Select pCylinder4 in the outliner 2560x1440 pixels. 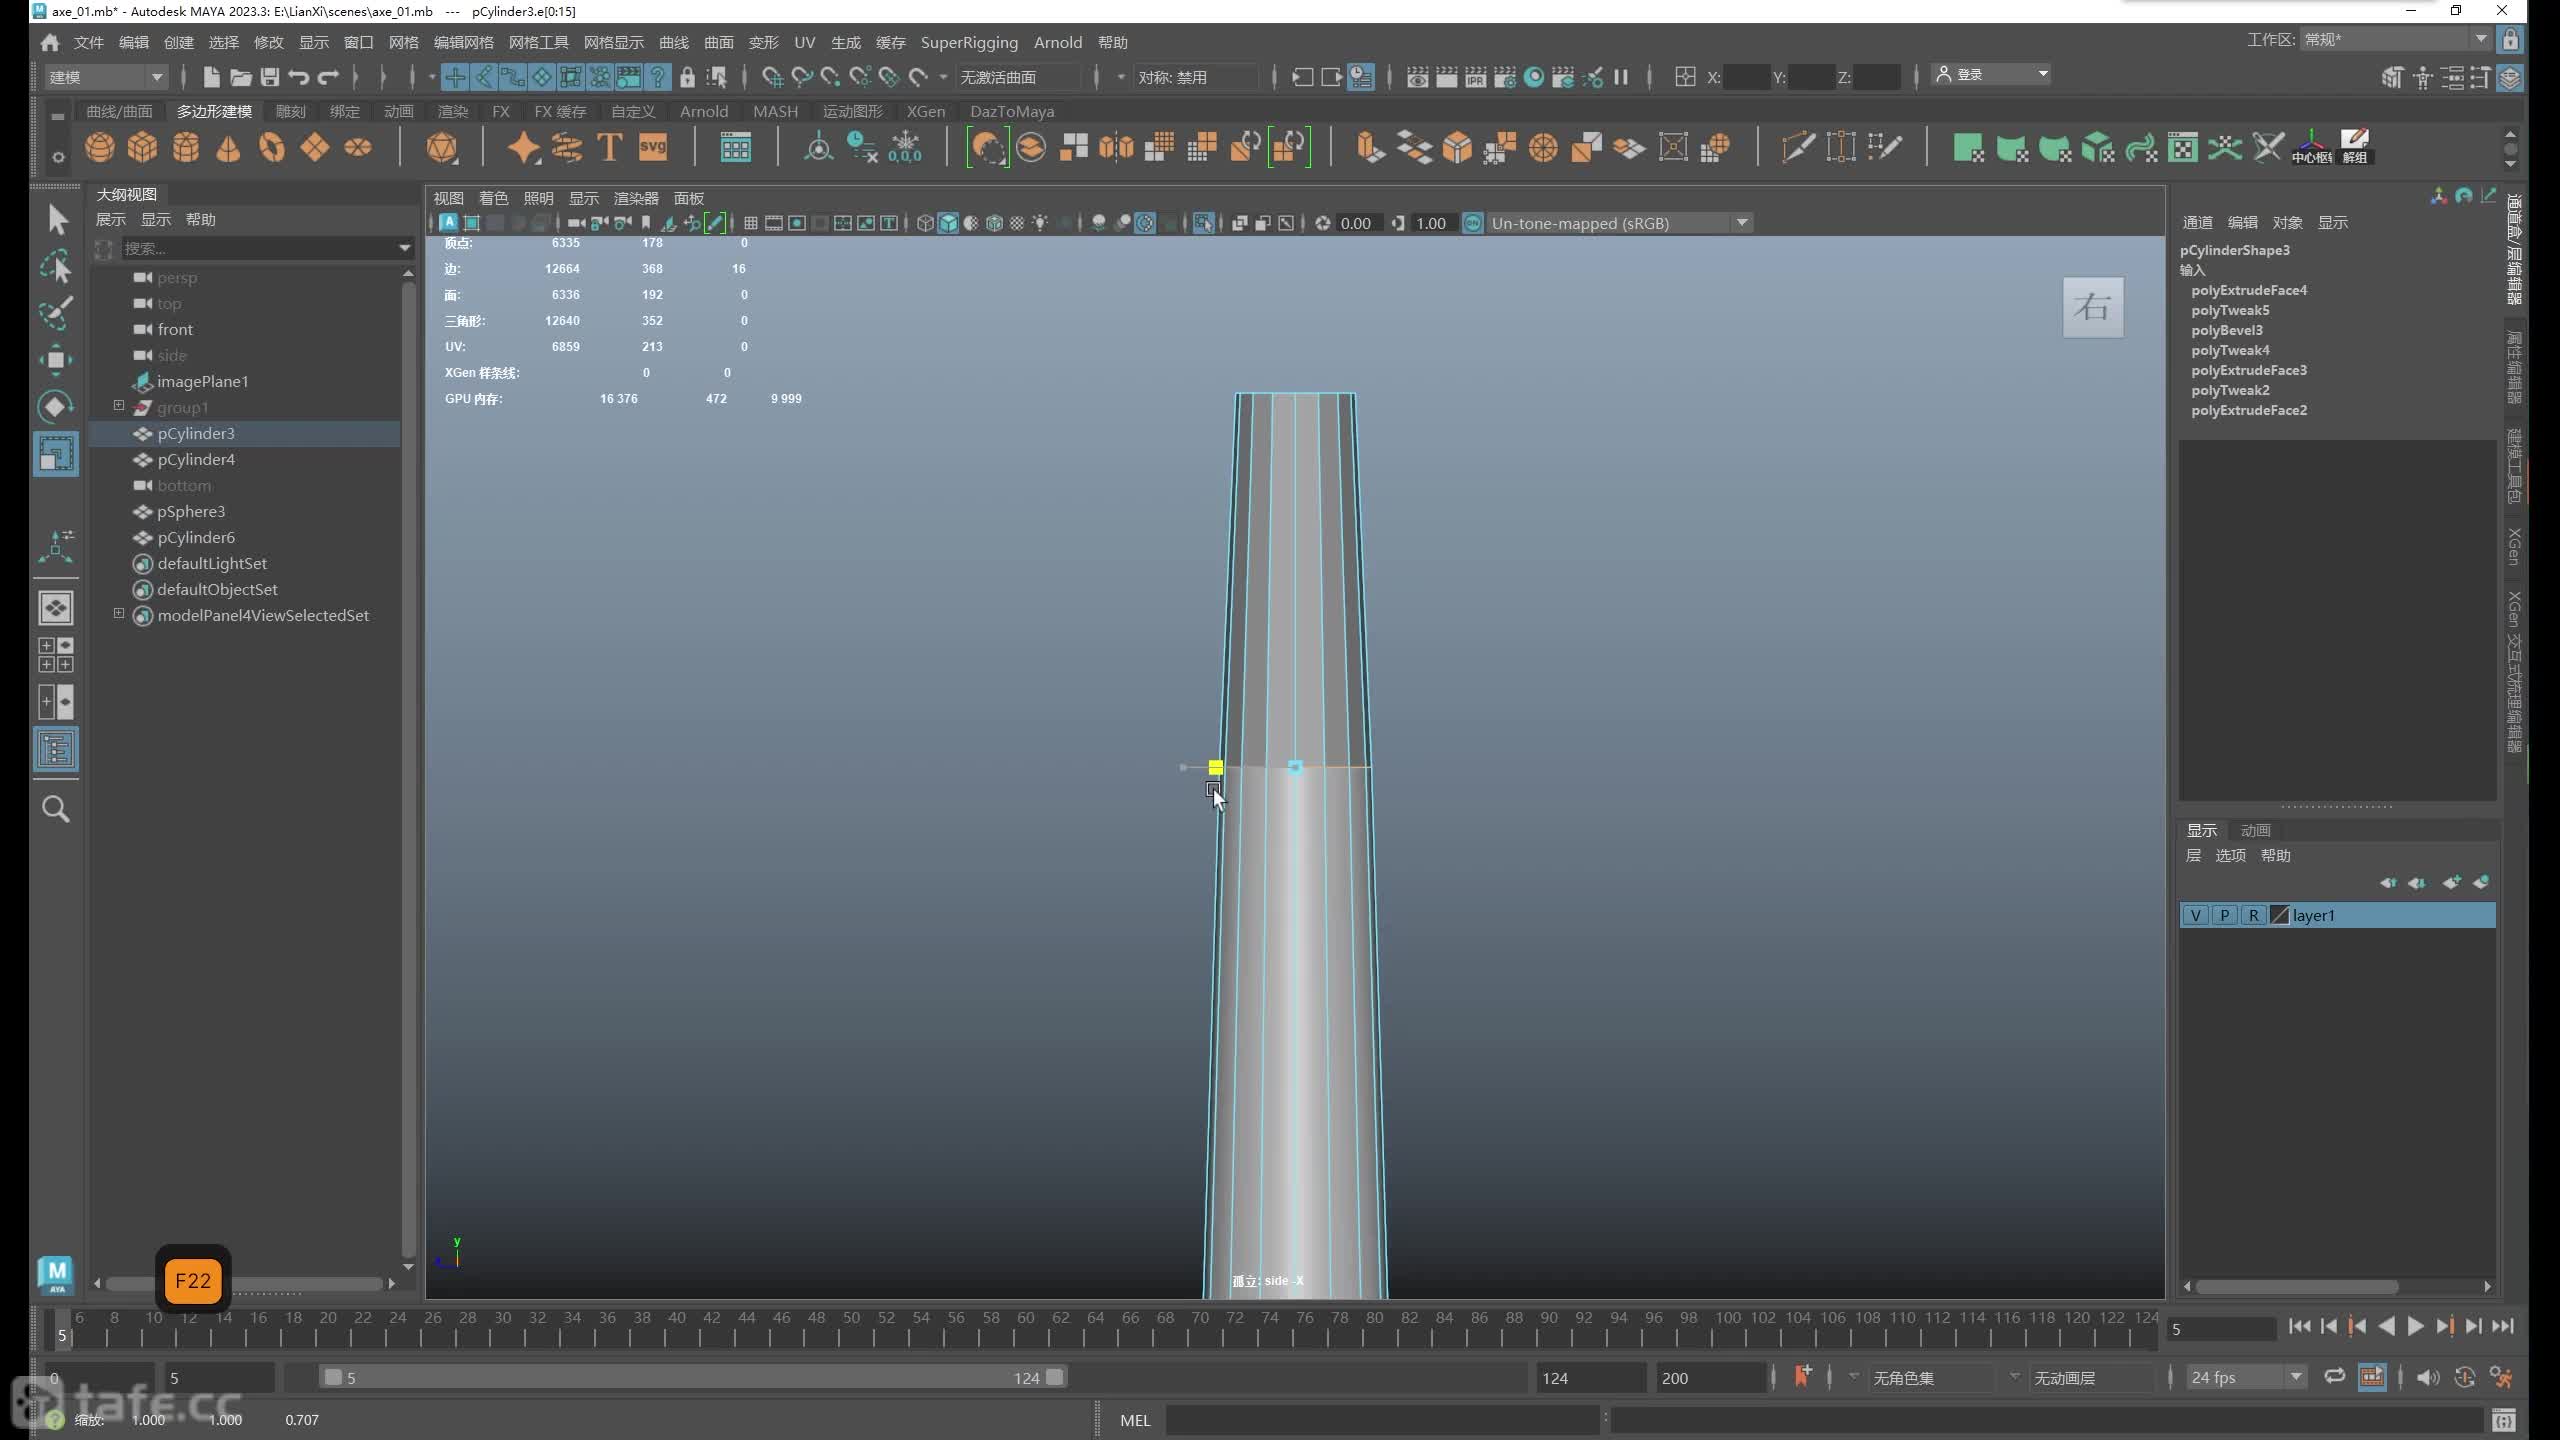point(196,459)
